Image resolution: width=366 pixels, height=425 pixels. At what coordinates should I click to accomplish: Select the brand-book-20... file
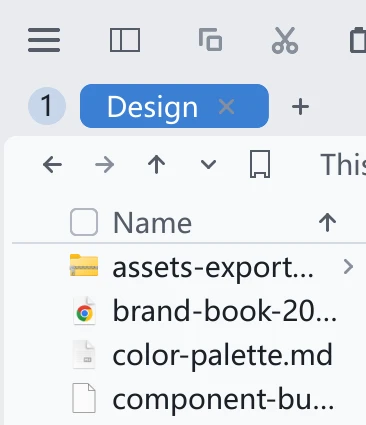coord(225,311)
